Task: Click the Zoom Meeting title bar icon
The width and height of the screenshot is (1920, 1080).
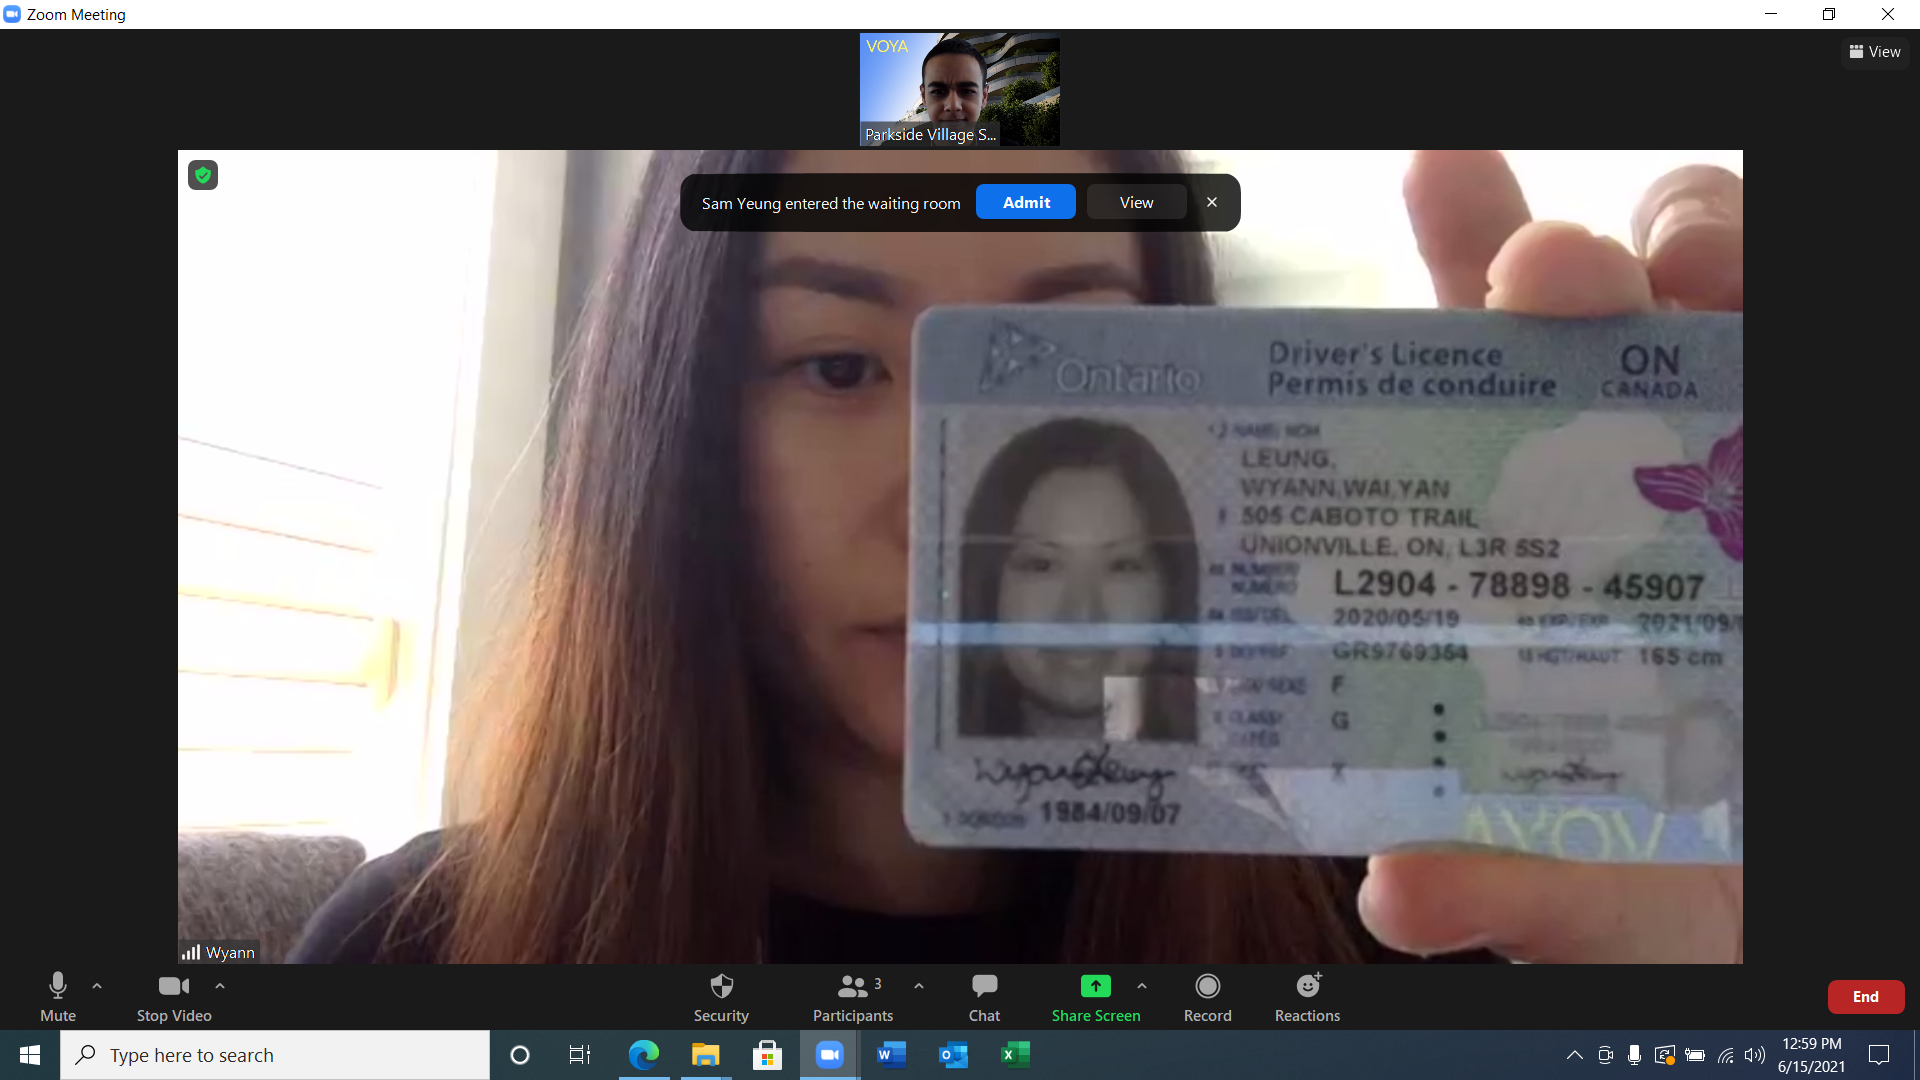Action: [x=12, y=14]
